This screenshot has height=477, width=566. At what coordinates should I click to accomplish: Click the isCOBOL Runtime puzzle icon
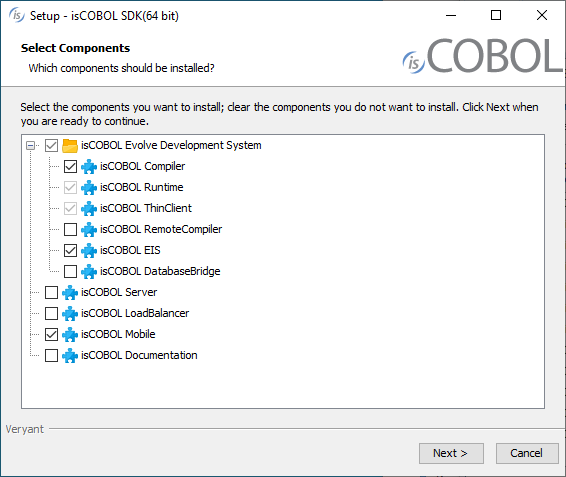[x=89, y=187]
